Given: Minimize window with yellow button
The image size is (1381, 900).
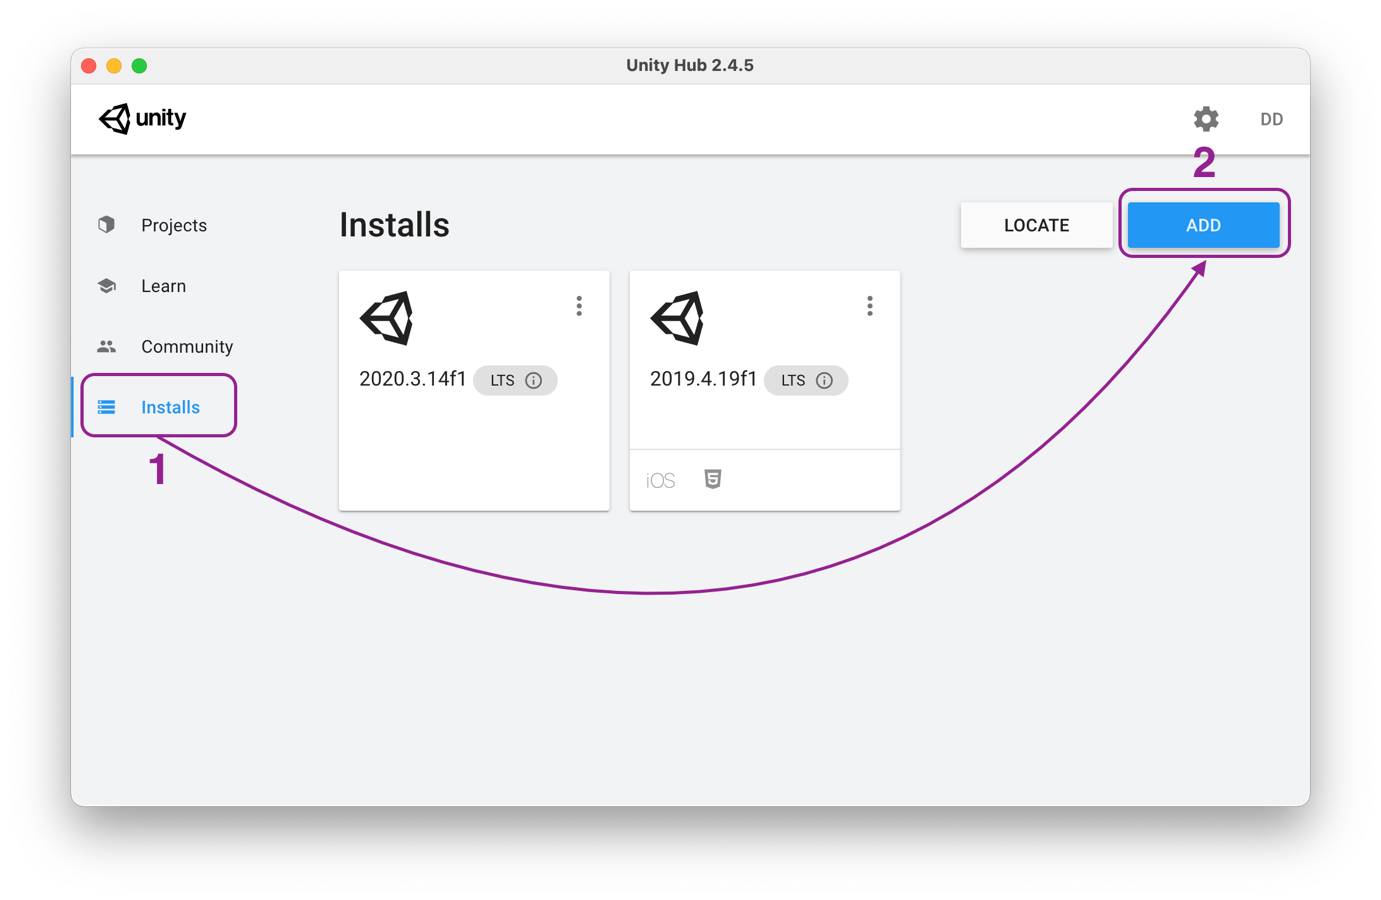Looking at the screenshot, I should tap(114, 66).
